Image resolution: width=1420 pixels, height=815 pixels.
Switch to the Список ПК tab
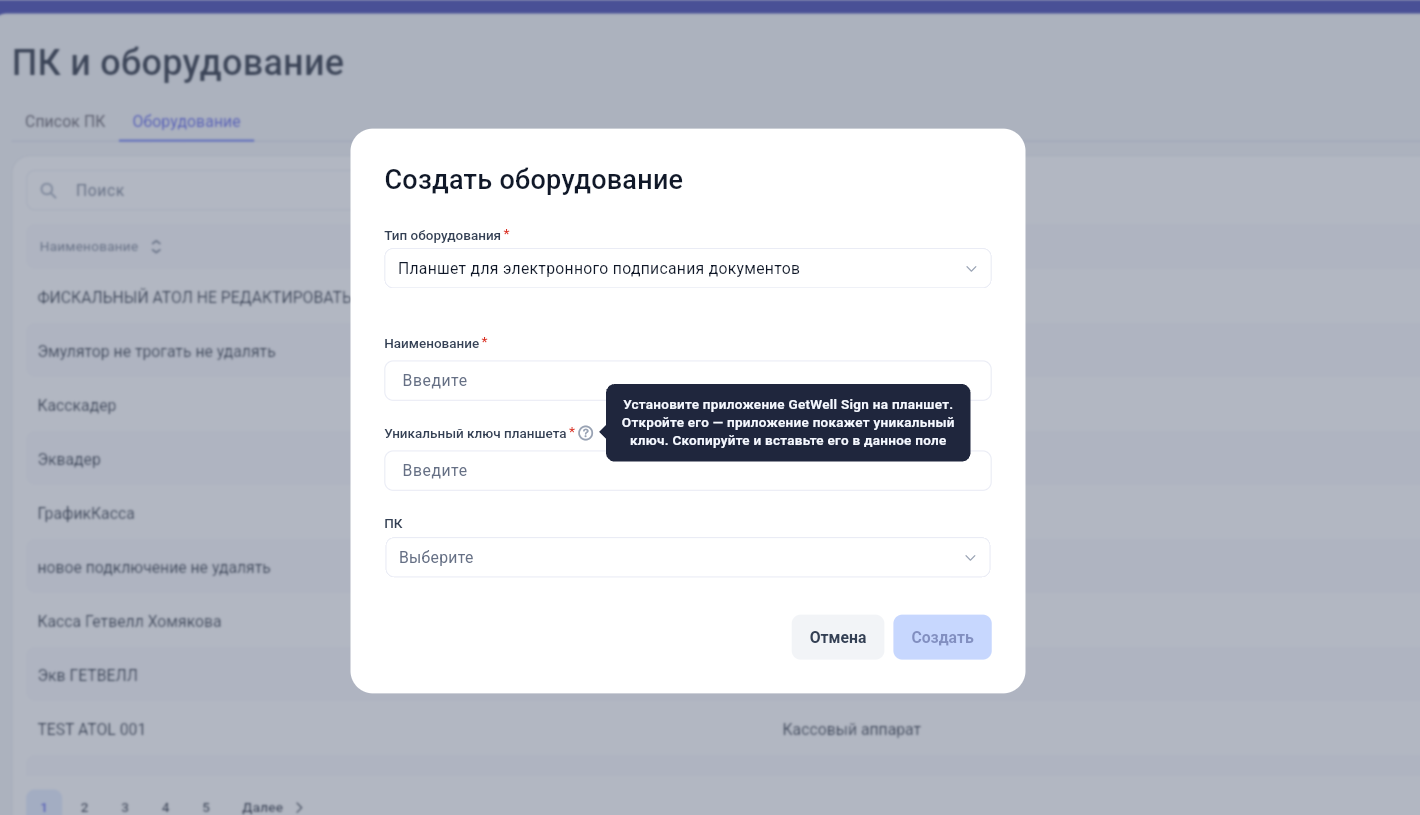(x=65, y=121)
